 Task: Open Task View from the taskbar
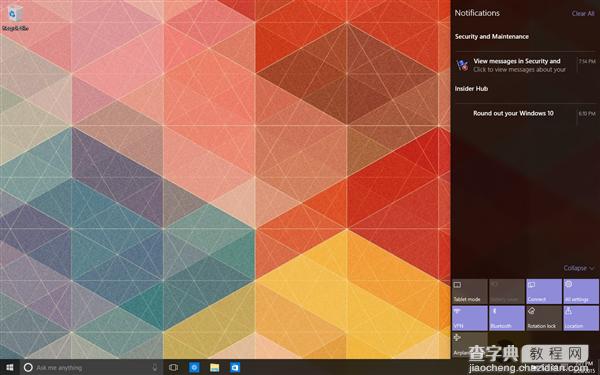173,368
